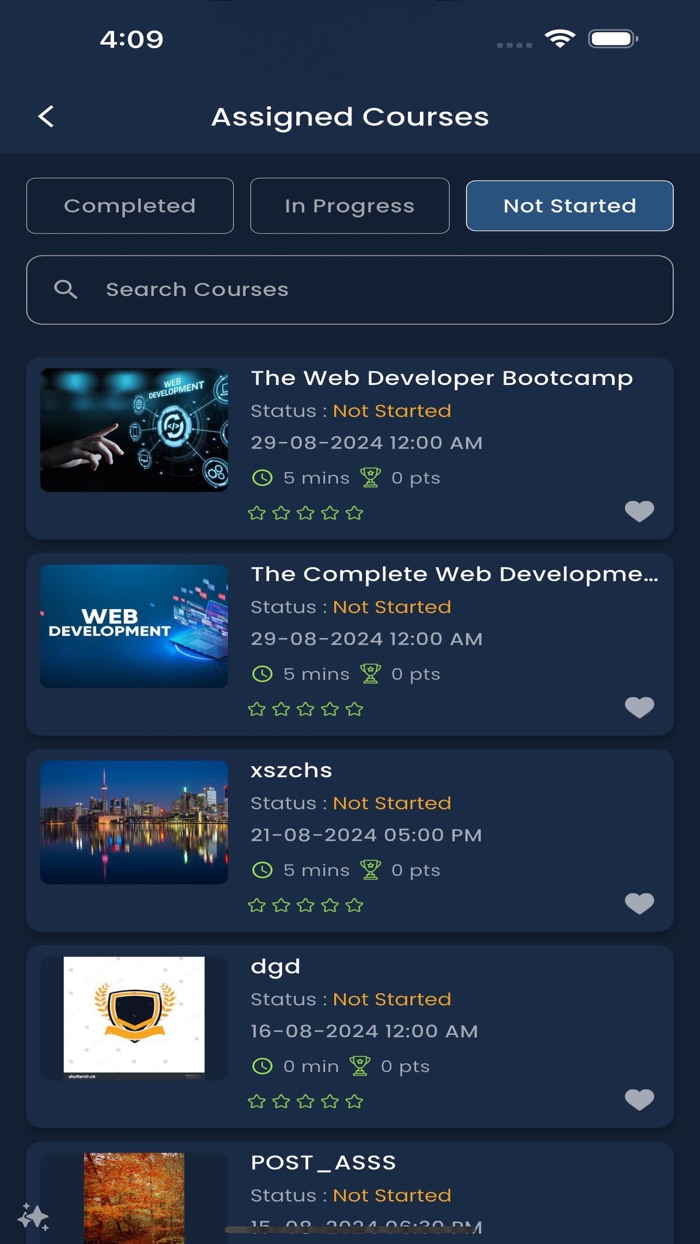The width and height of the screenshot is (700, 1244).
Task: Click Not Started status on dgd
Action: tap(392, 999)
